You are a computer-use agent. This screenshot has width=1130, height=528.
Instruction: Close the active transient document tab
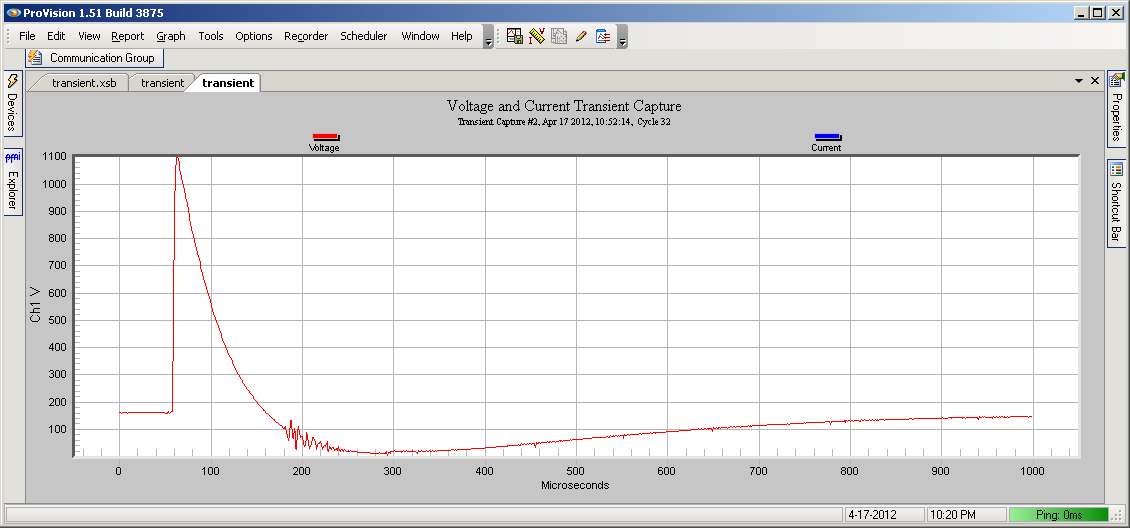[x=1095, y=81]
